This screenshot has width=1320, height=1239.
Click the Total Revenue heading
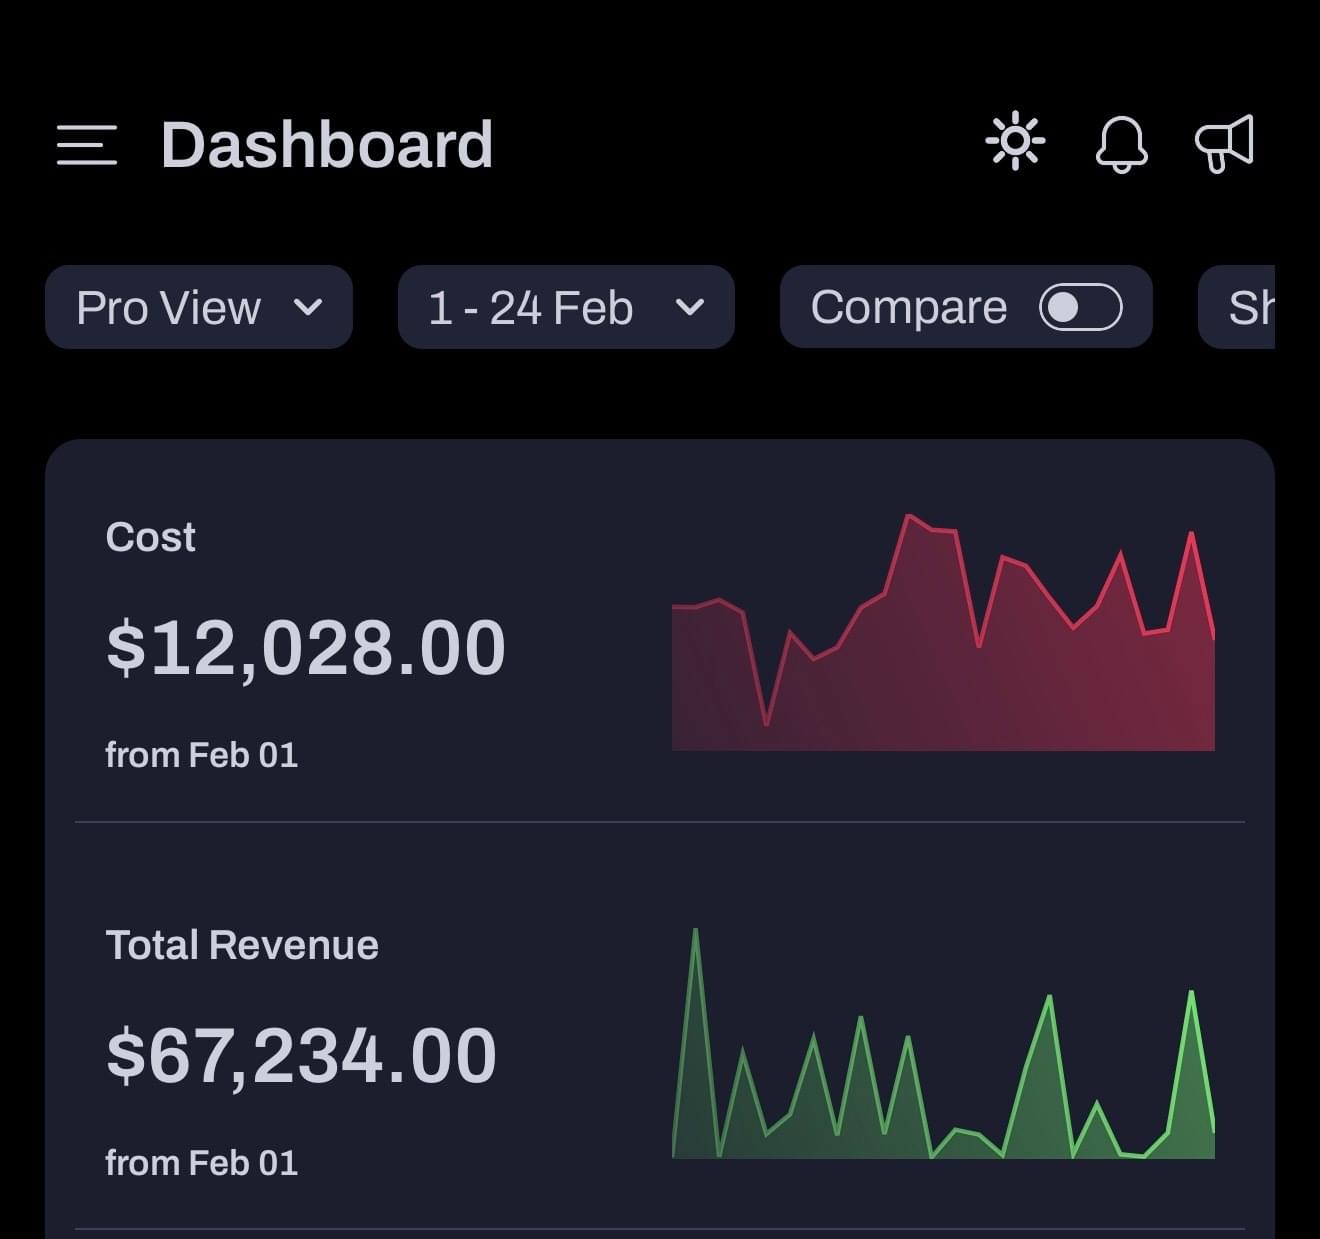242,945
